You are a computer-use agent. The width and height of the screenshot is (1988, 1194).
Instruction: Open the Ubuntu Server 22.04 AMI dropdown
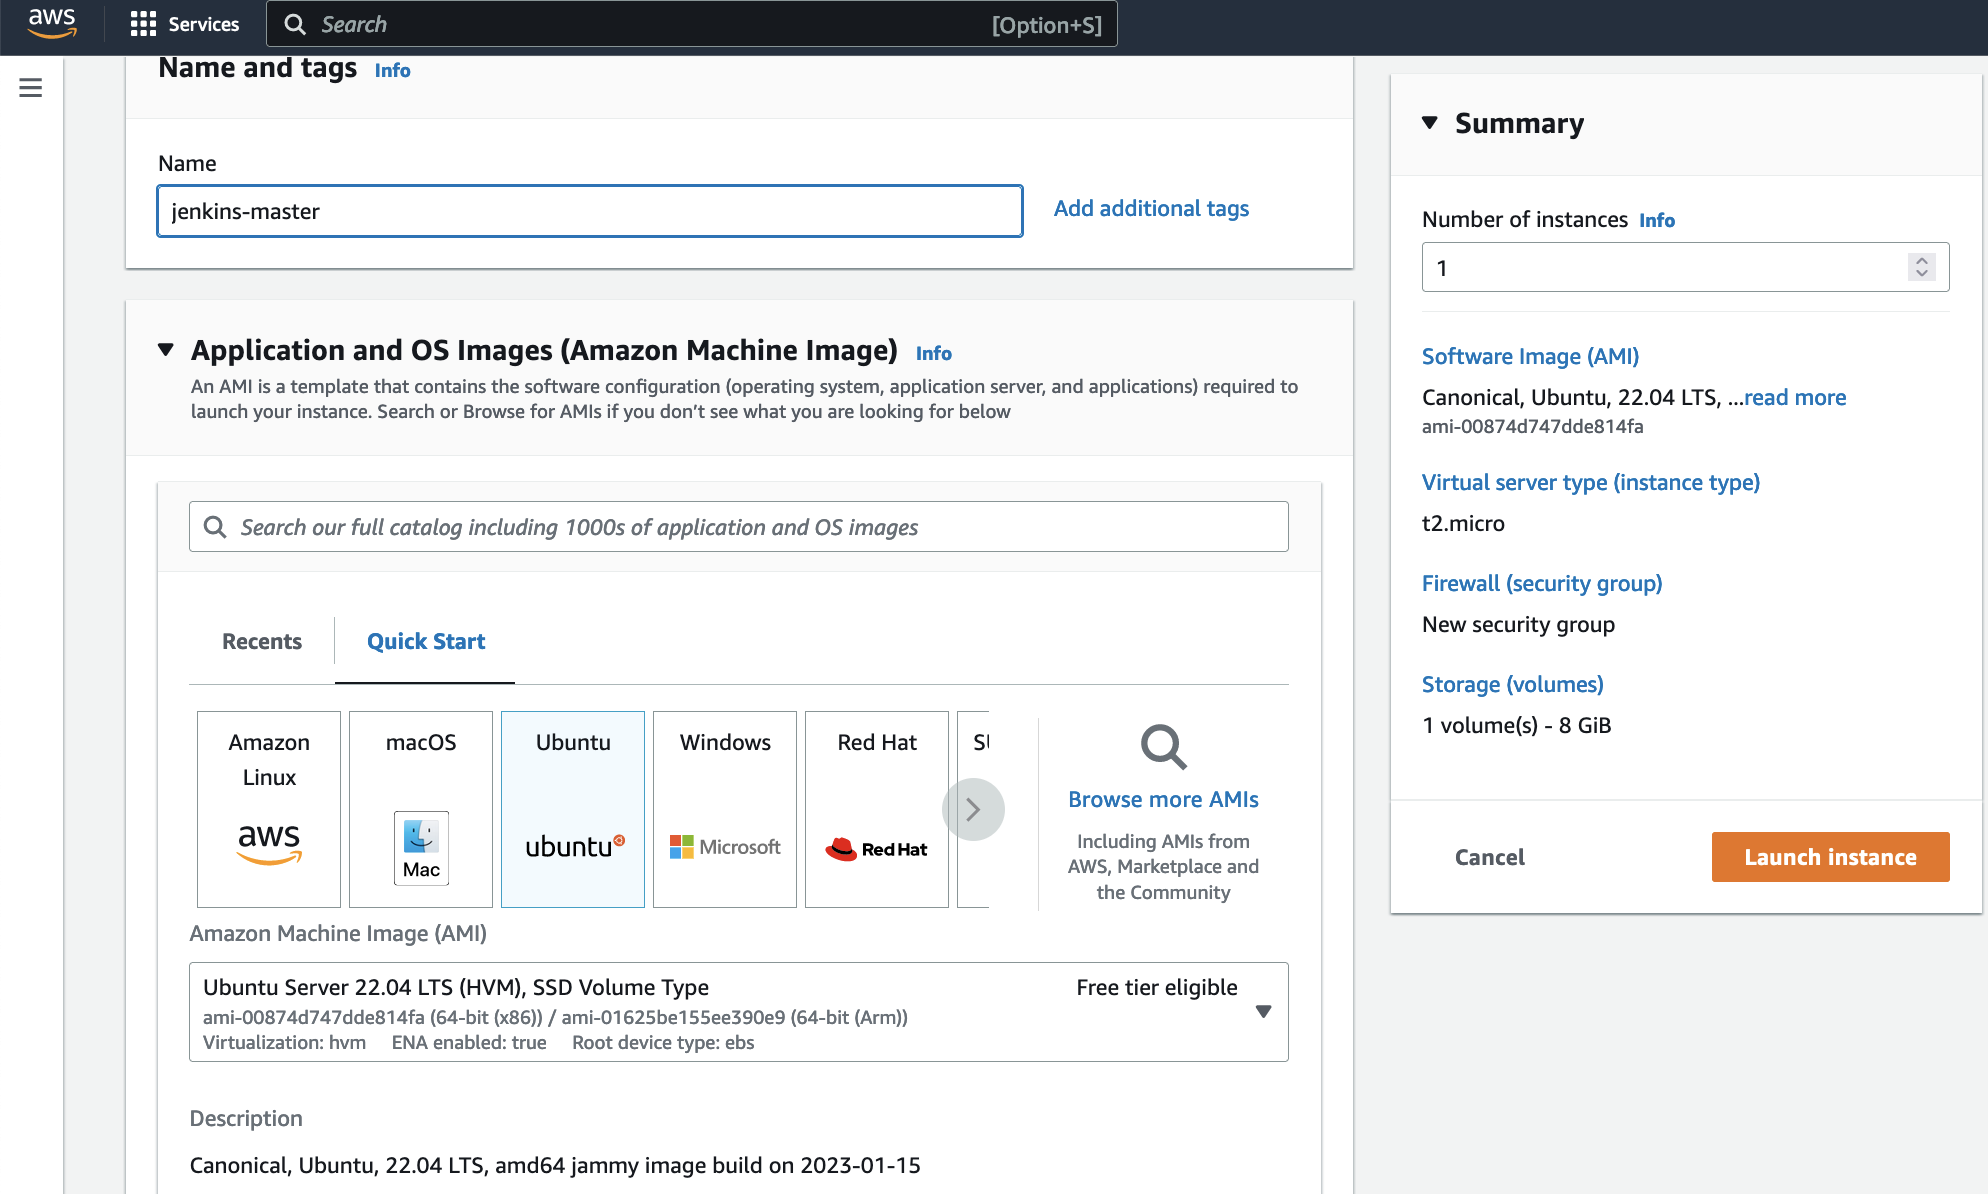(1264, 1012)
